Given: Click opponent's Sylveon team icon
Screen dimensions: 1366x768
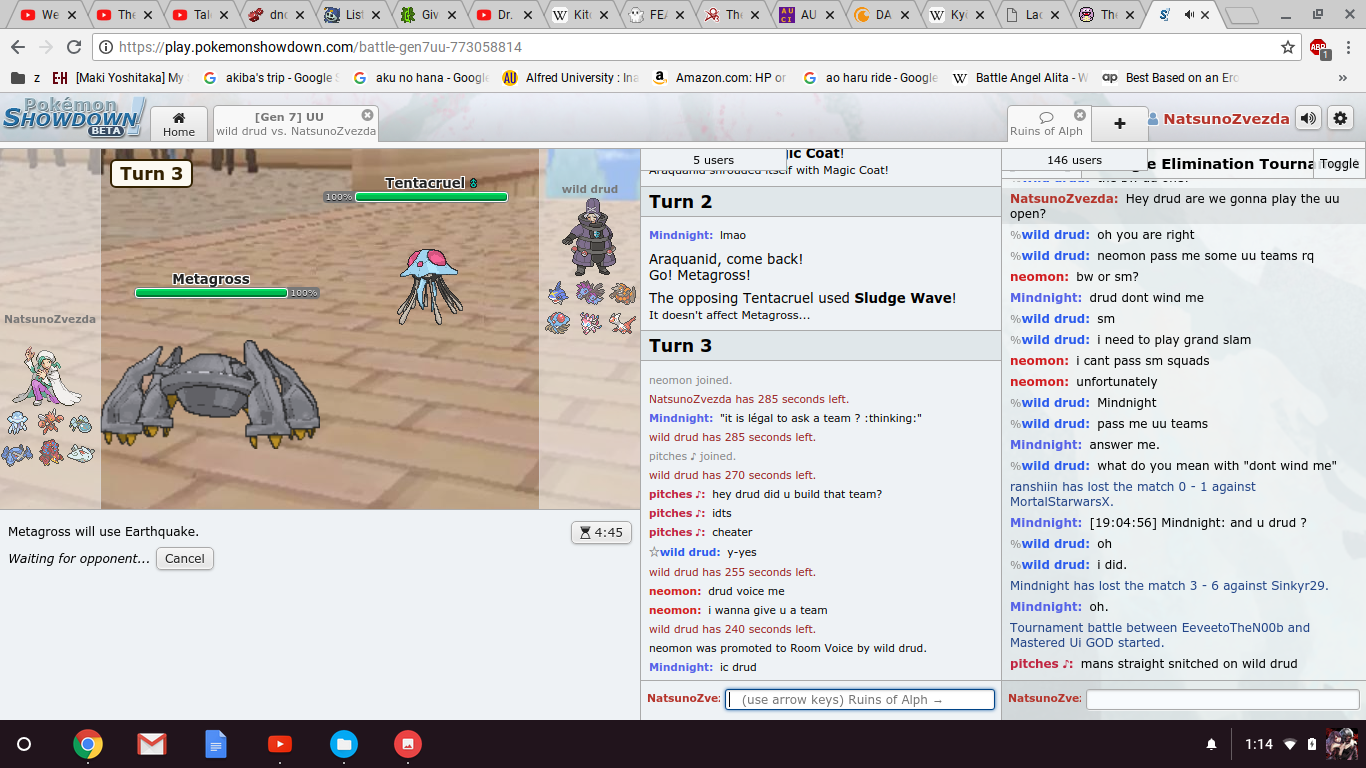Looking at the screenshot, I should (x=591, y=323).
